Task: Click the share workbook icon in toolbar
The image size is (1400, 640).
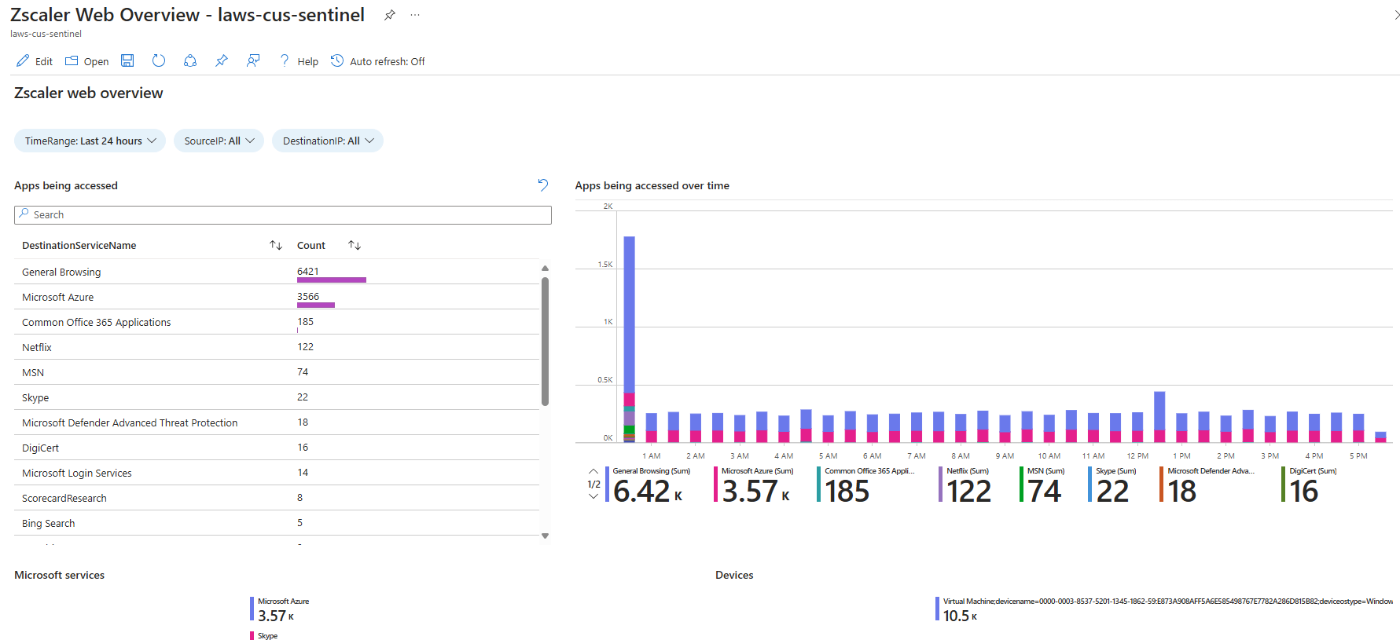Action: coord(190,61)
